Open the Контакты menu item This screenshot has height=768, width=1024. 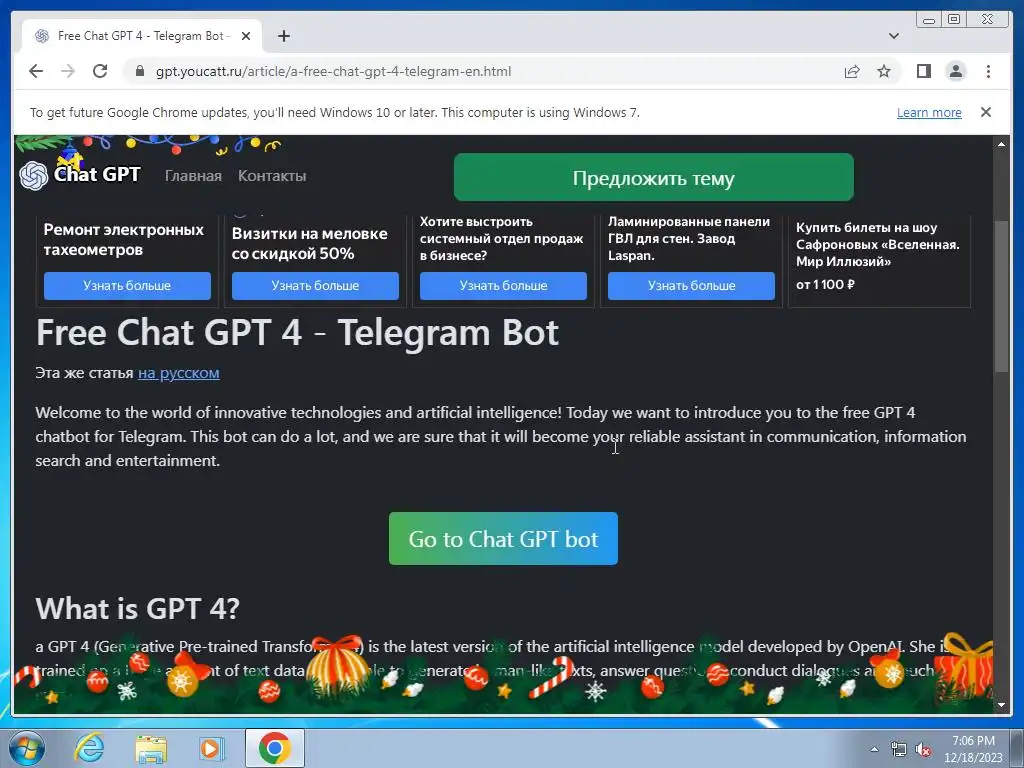272,176
